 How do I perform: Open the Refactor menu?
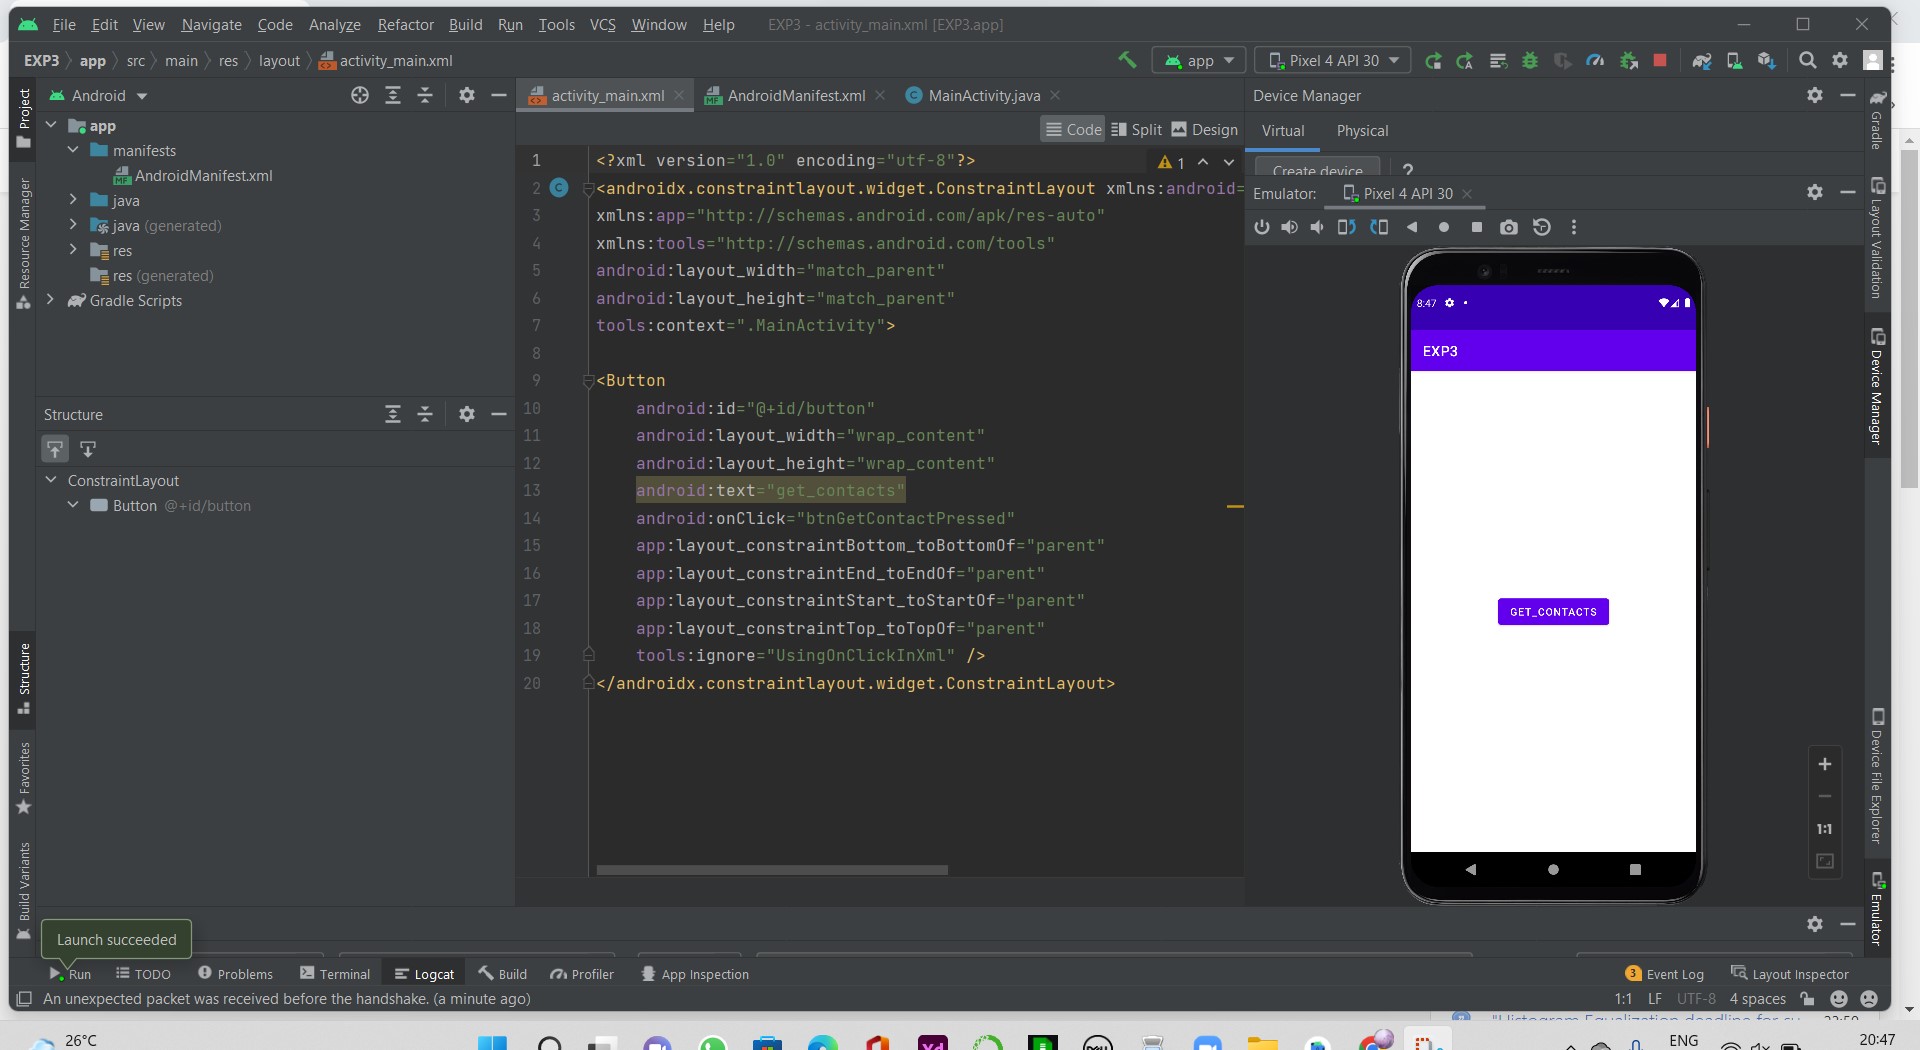[x=405, y=25]
